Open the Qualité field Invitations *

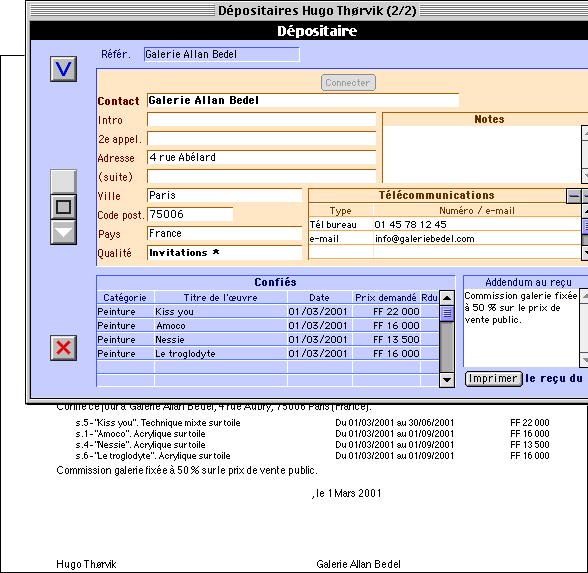tap(224, 253)
